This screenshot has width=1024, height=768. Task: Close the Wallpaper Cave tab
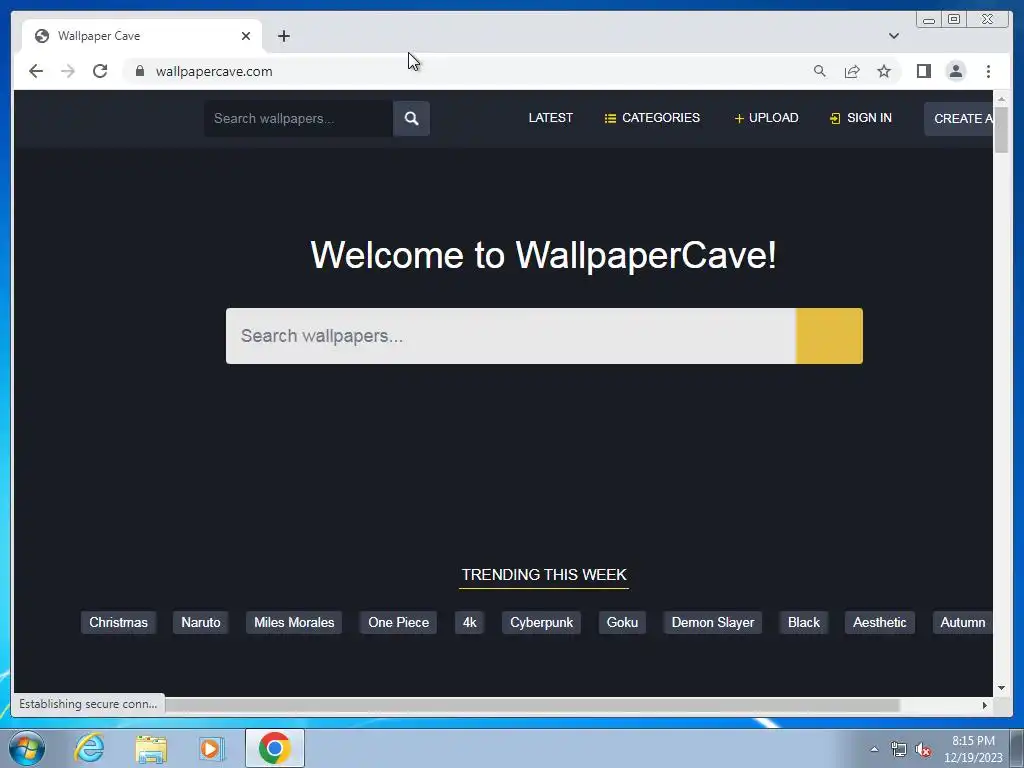246,36
